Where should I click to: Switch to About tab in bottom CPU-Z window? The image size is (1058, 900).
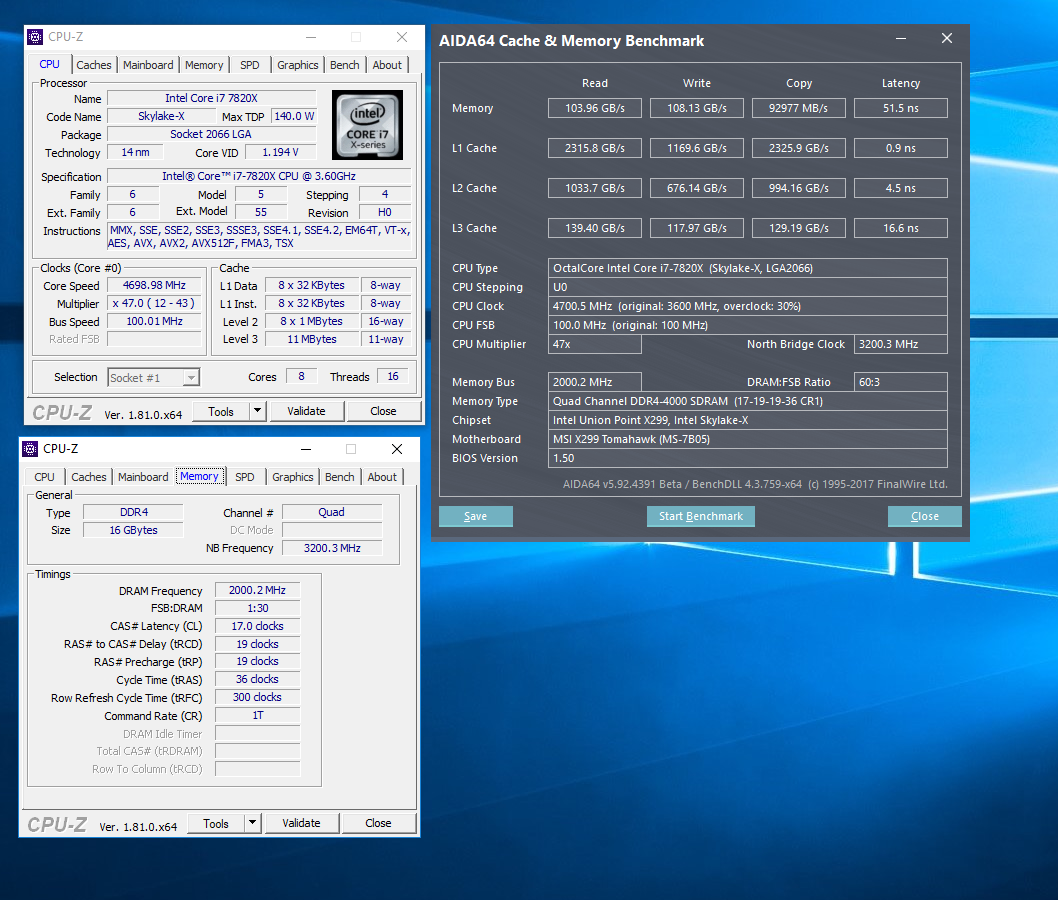(382, 477)
